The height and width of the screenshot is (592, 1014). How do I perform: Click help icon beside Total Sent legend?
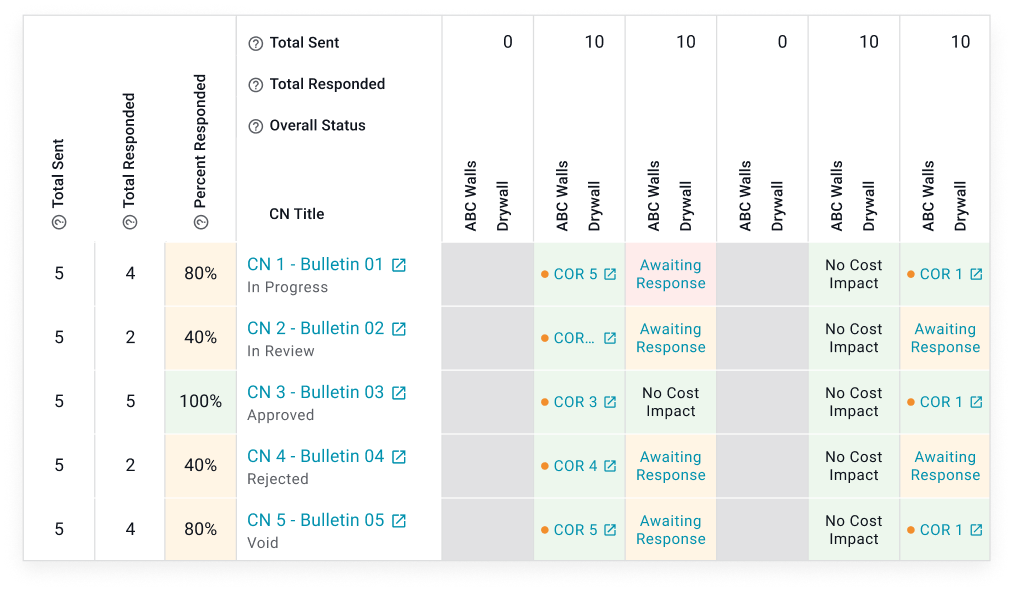(255, 43)
